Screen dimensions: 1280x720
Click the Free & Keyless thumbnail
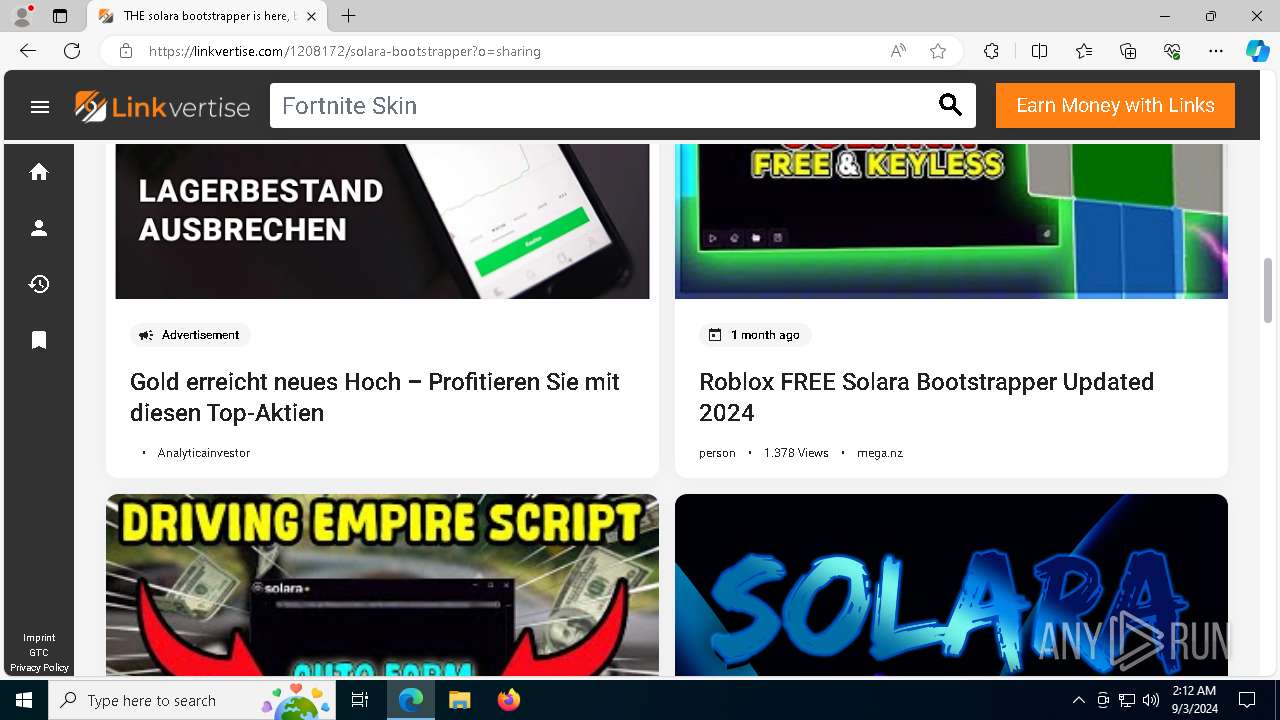coord(951,221)
